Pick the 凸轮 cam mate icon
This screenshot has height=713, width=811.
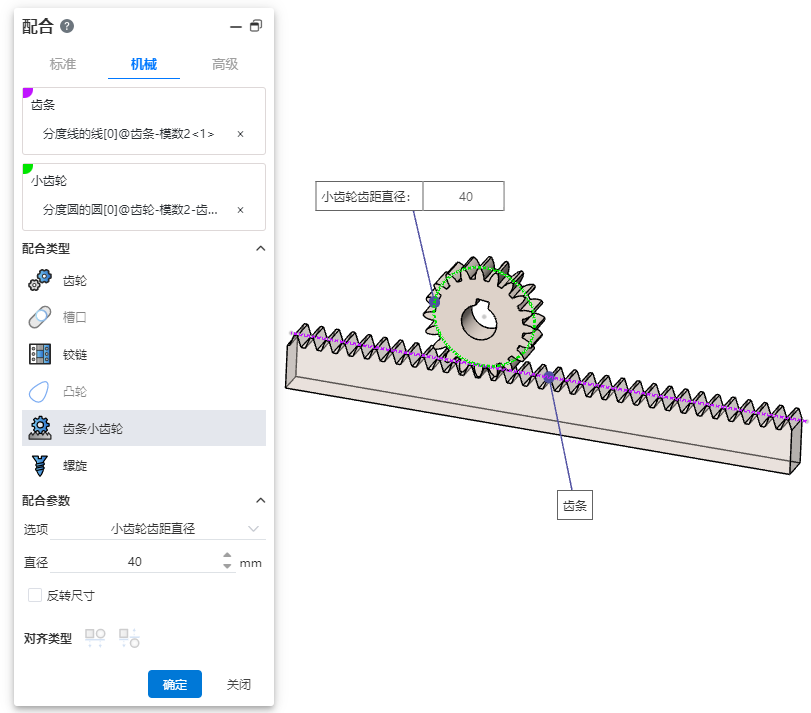click(40, 391)
